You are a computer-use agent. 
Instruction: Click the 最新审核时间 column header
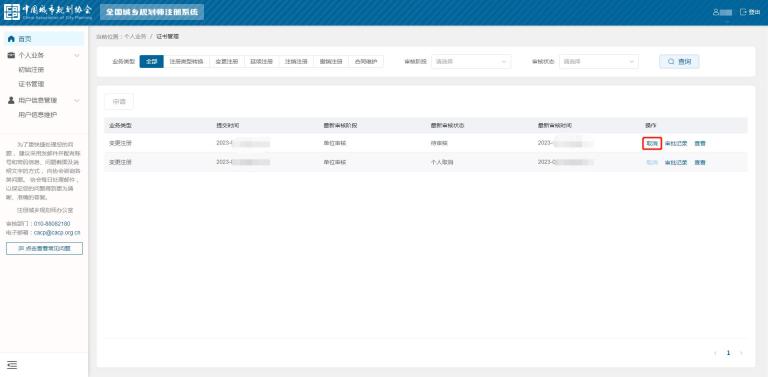click(554, 125)
